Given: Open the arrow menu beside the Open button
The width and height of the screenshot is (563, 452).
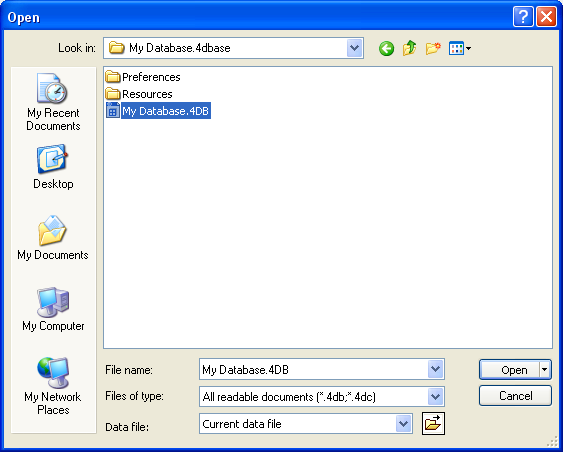Looking at the screenshot, I should 545,369.
